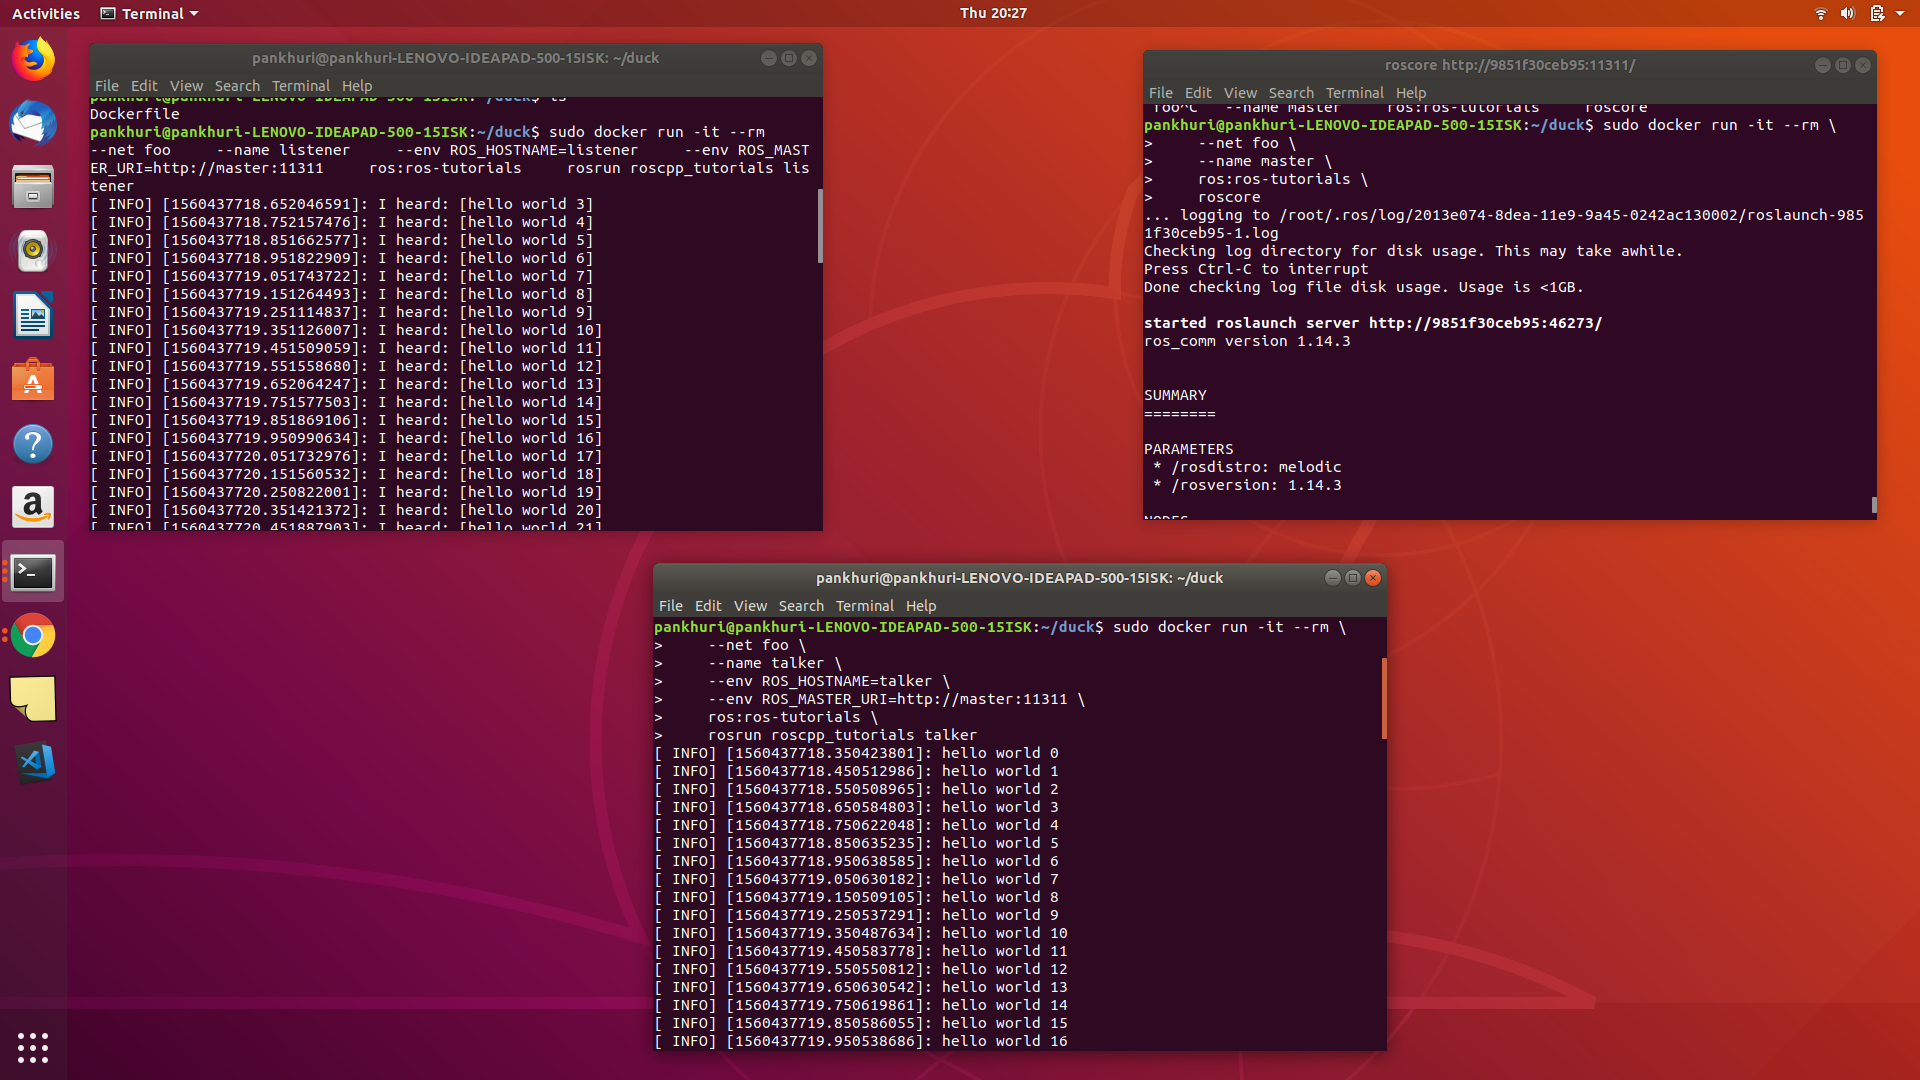Expand the Terminal app menu in top bar
1920x1080 pixels.
150,13
